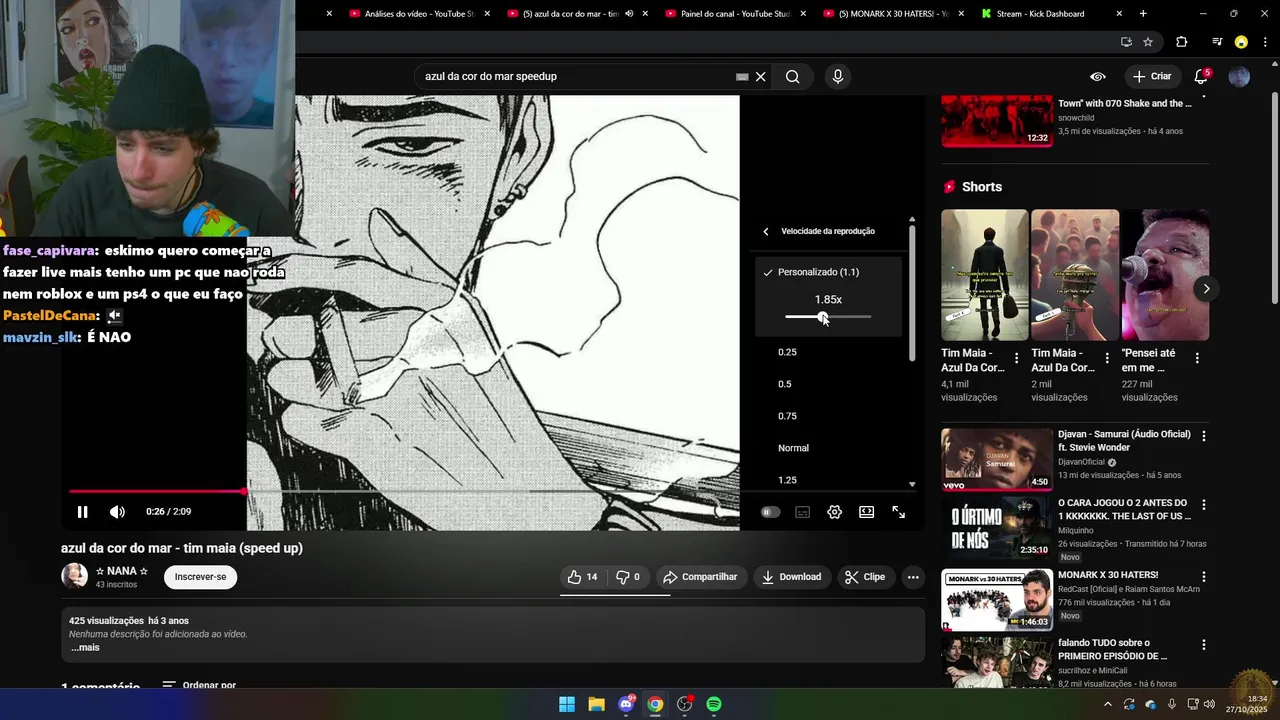Image resolution: width=1280 pixels, height=720 pixels.
Task: Dislike the video
Action: 628,577
